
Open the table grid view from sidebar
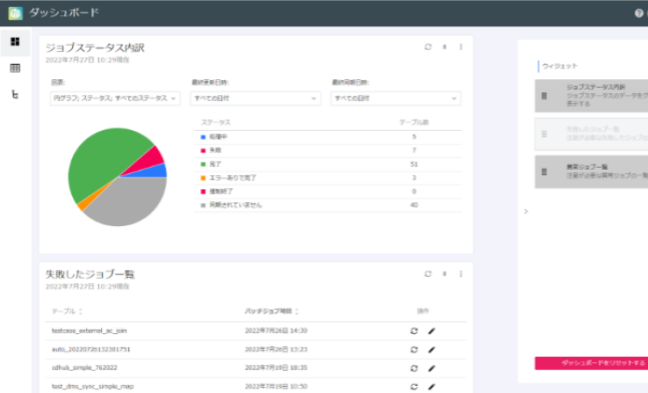tap(15, 68)
